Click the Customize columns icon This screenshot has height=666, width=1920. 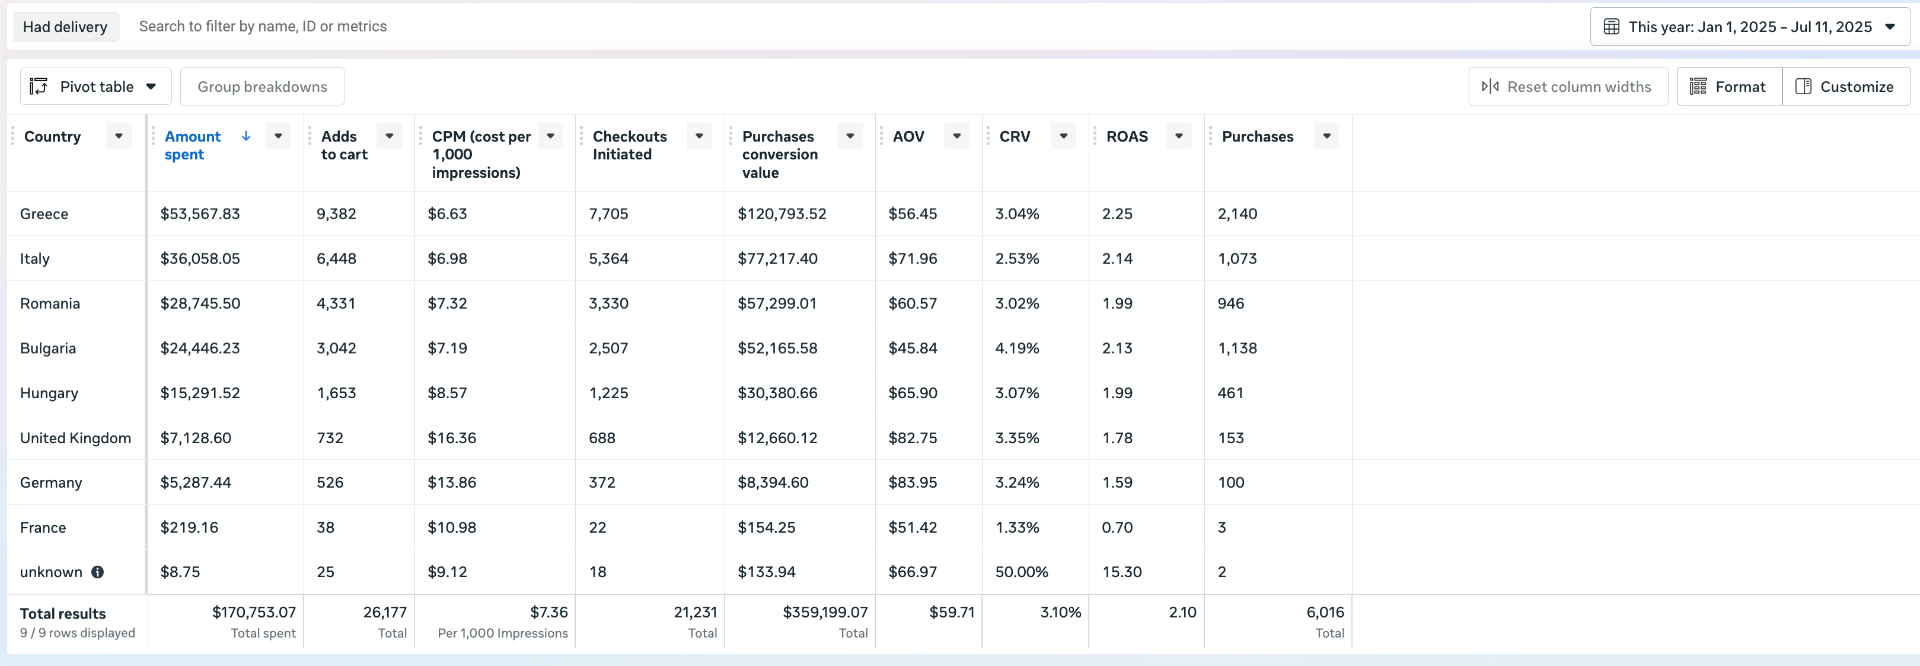[x=1803, y=87]
